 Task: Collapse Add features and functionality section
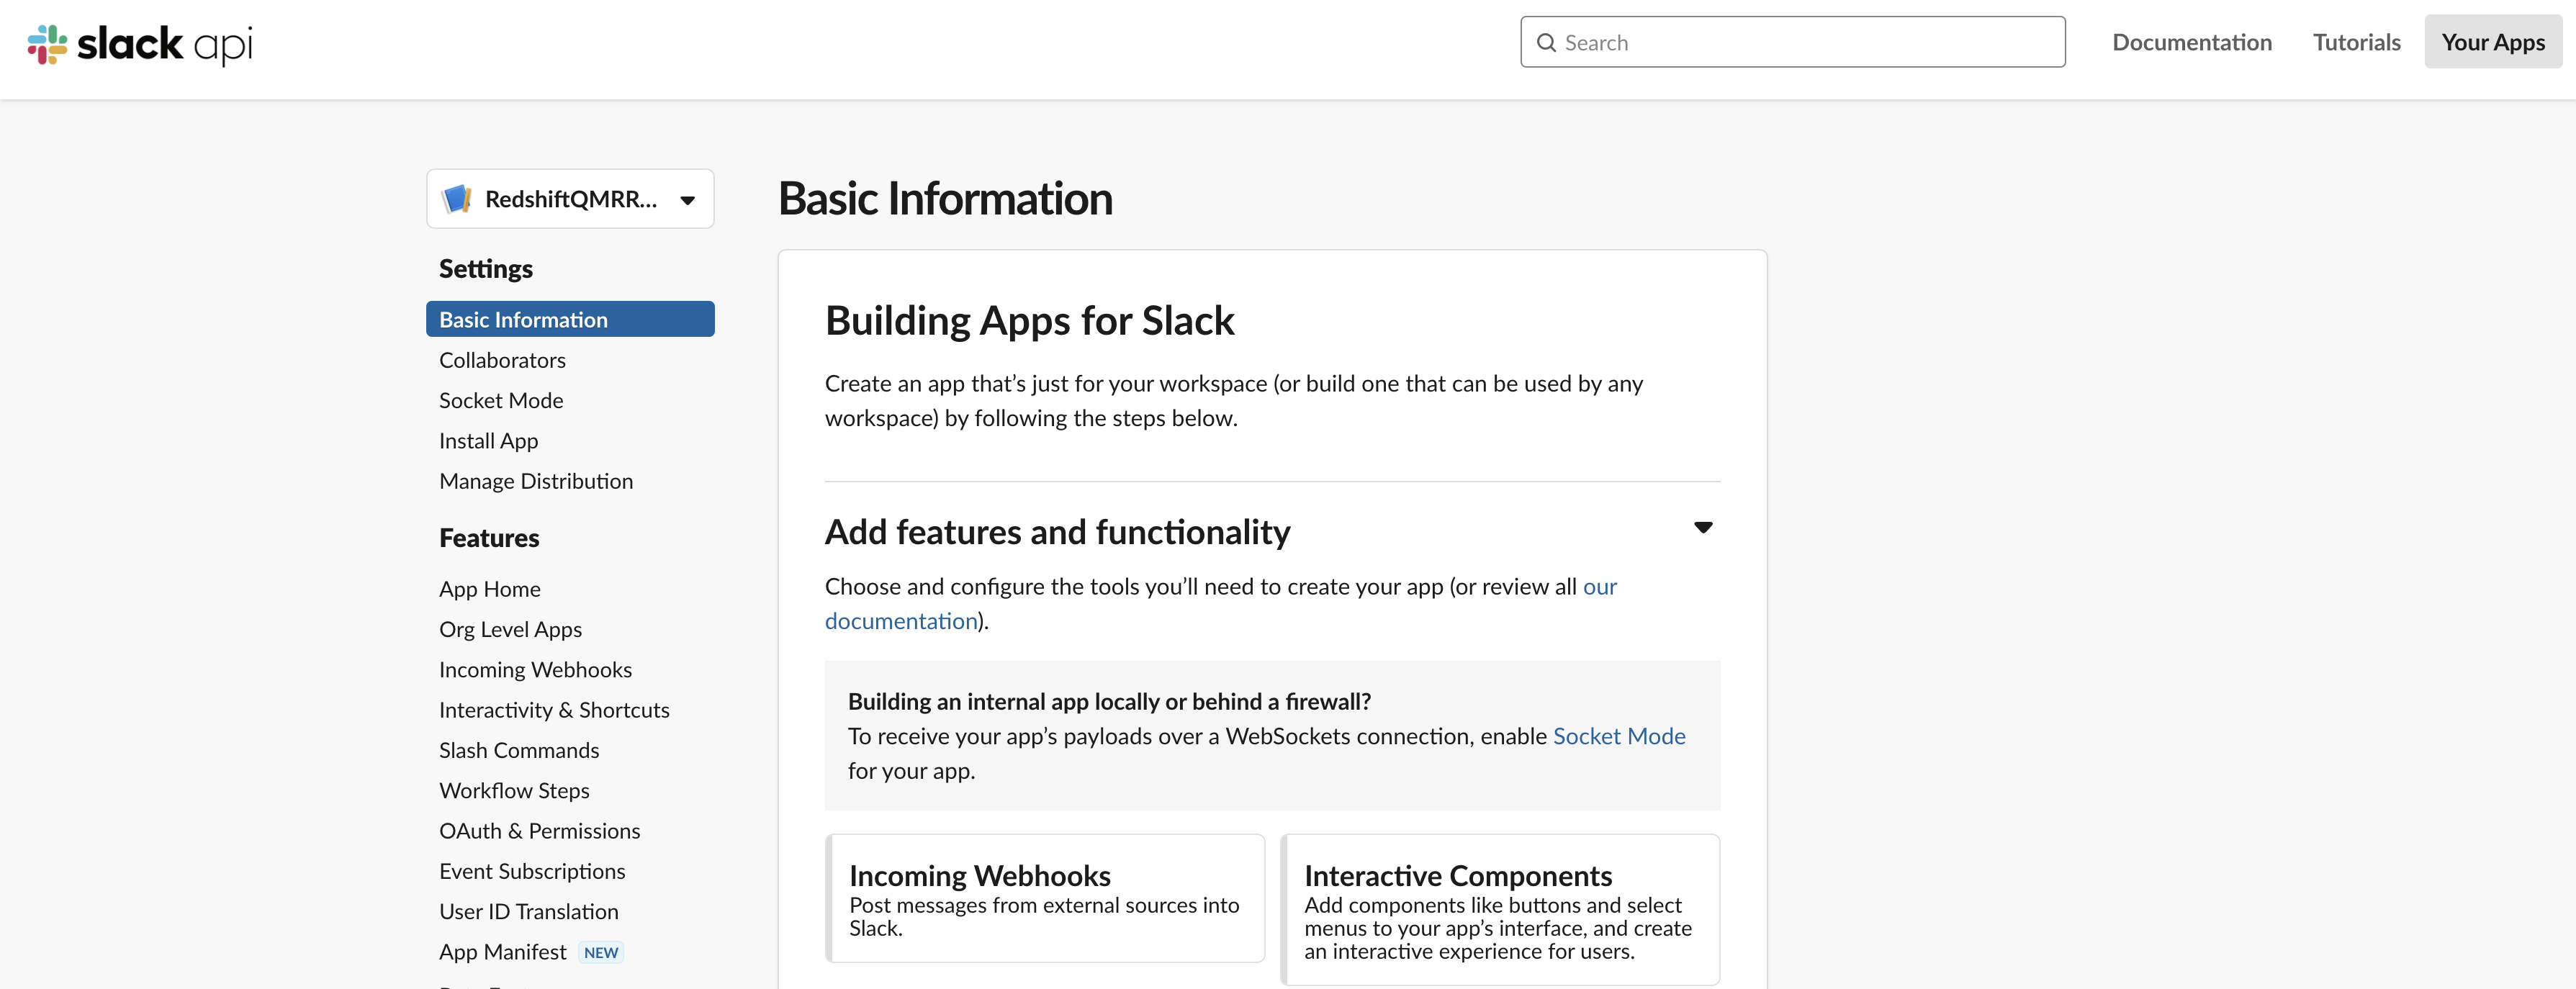click(1702, 527)
